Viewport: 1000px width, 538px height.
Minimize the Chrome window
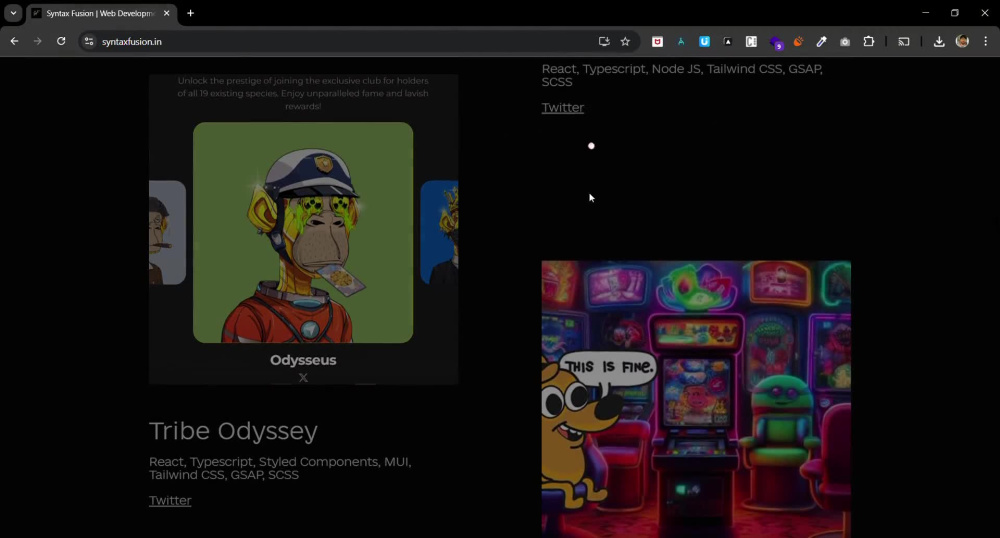(x=925, y=13)
